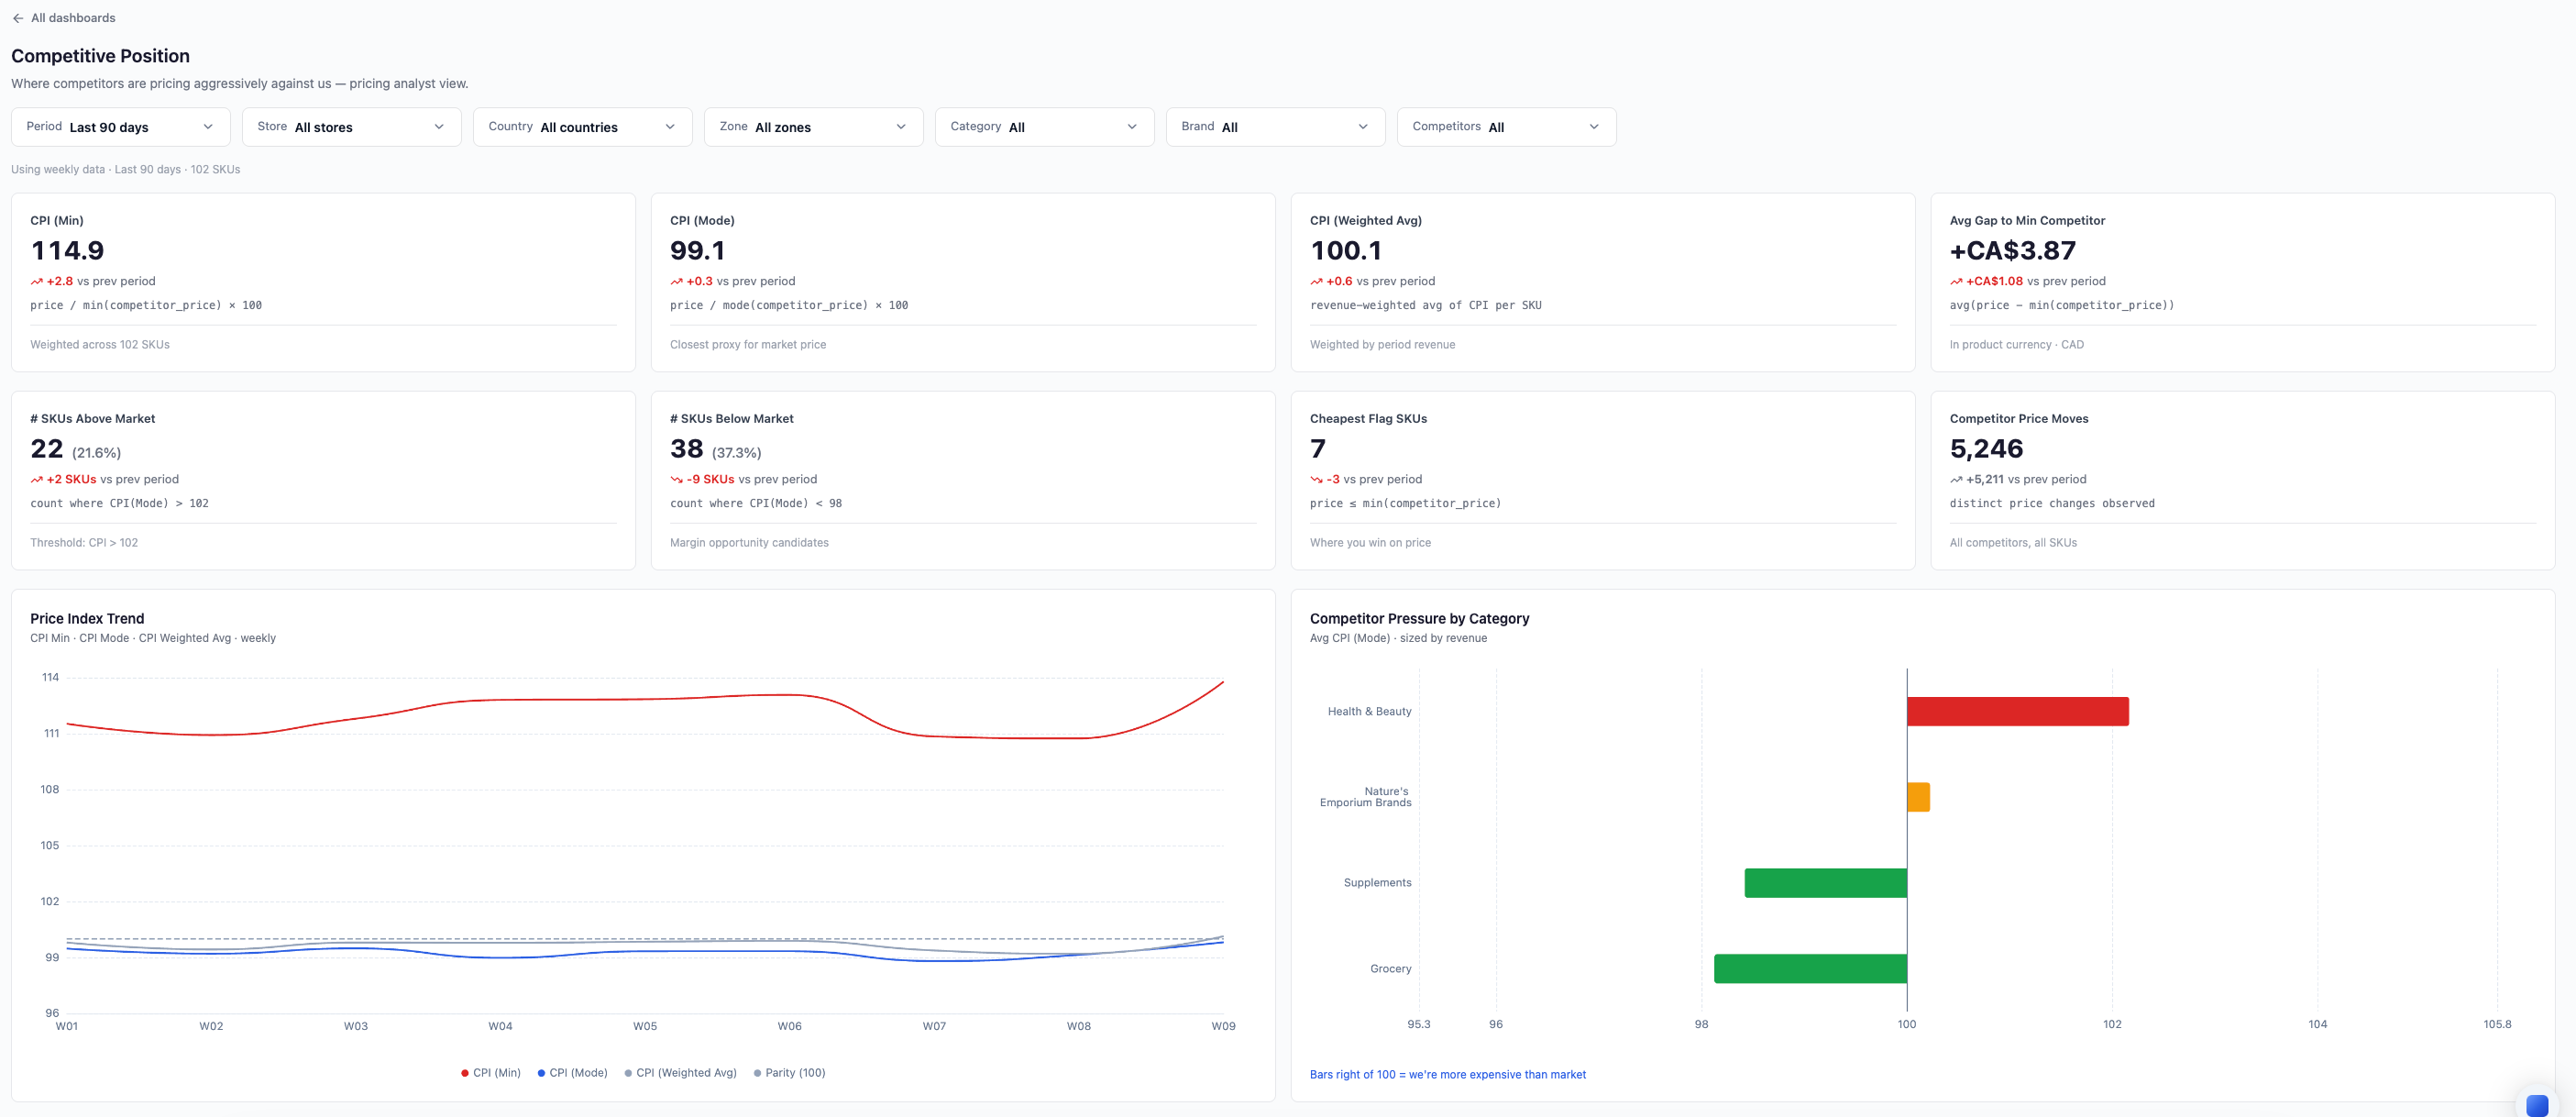The width and height of the screenshot is (2576, 1117).
Task: Click the Supplements category label
Action: [x=1378, y=883]
